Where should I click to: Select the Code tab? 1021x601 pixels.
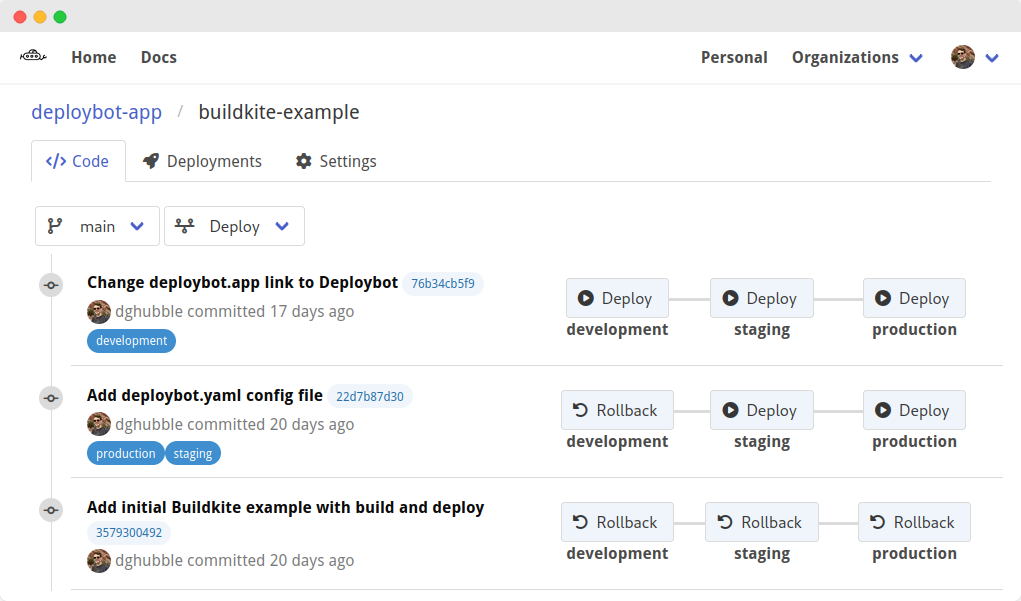tap(78, 161)
